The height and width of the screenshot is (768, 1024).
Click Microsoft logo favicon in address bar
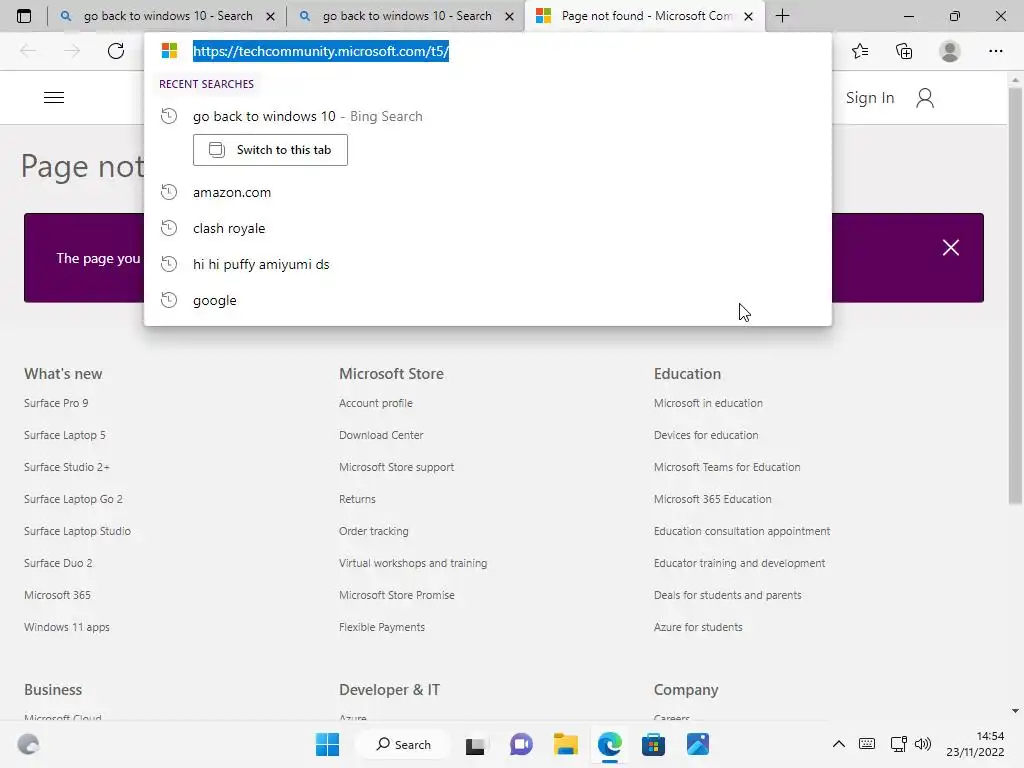(x=169, y=51)
